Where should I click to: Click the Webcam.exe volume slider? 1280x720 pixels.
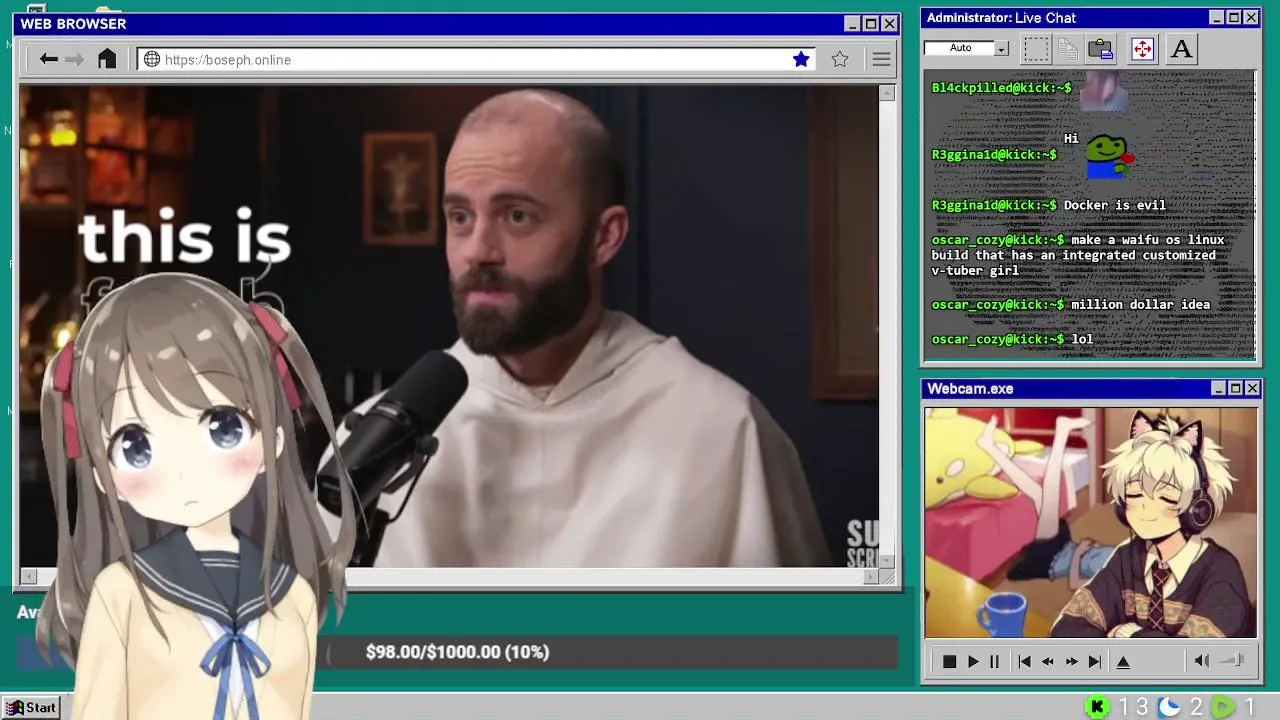pos(1233,660)
